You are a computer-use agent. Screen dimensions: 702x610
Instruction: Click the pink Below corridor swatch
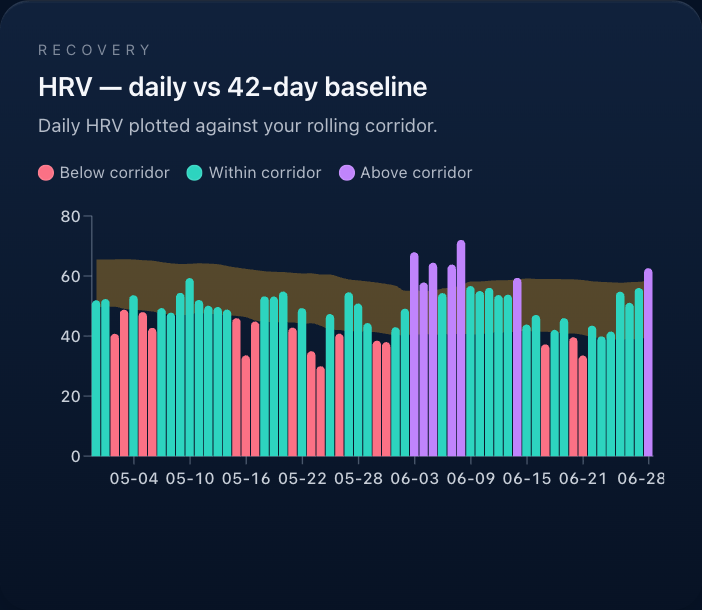pos(46,173)
